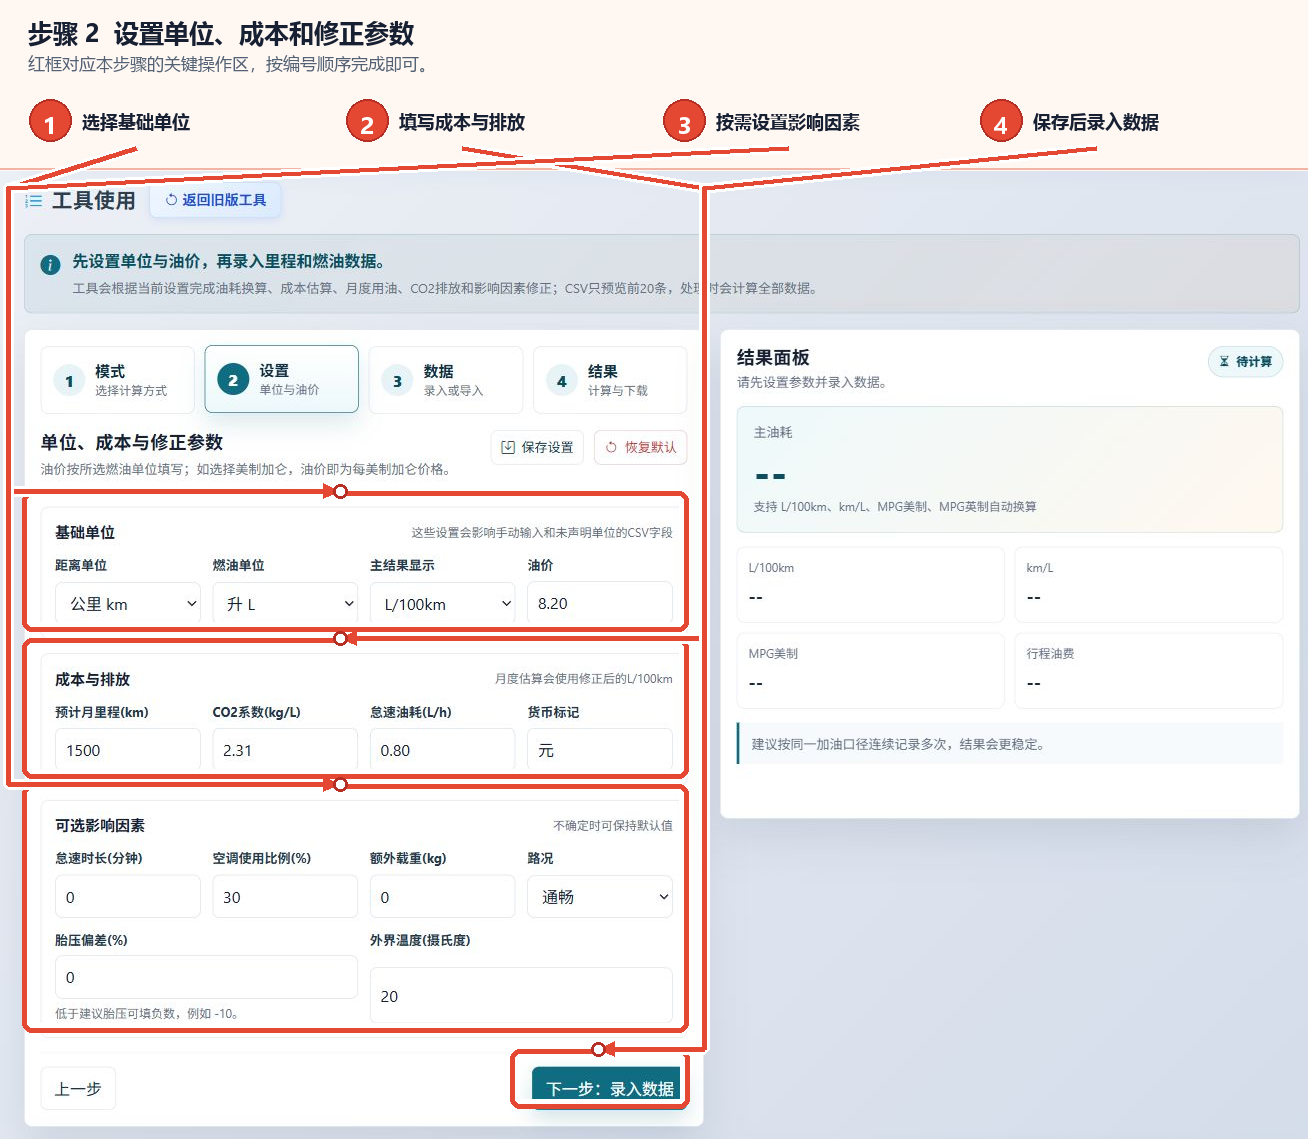Open the 距离单位 dropdown showing 公里 km
The image size is (1308, 1139).
tap(127, 604)
